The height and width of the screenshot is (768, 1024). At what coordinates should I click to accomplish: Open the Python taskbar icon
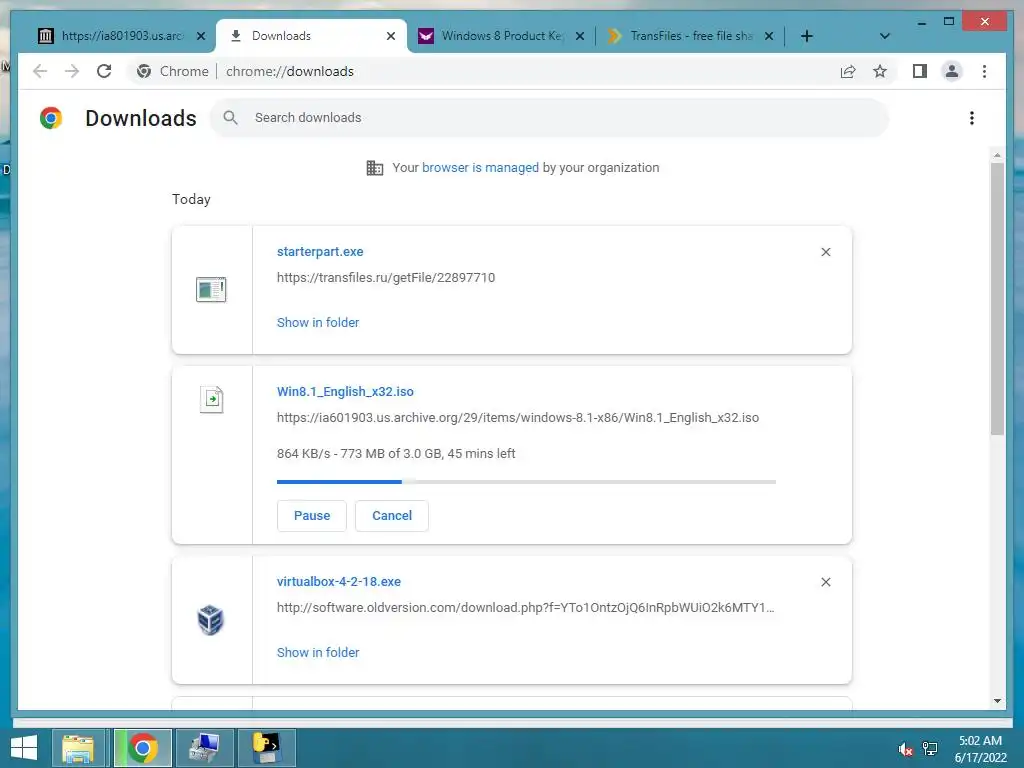(266, 748)
